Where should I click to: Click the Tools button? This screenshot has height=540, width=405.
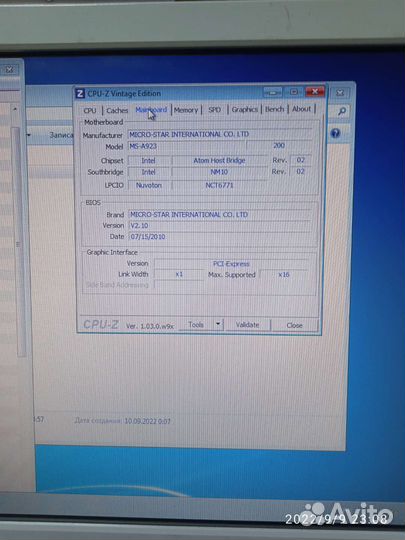[196, 324]
